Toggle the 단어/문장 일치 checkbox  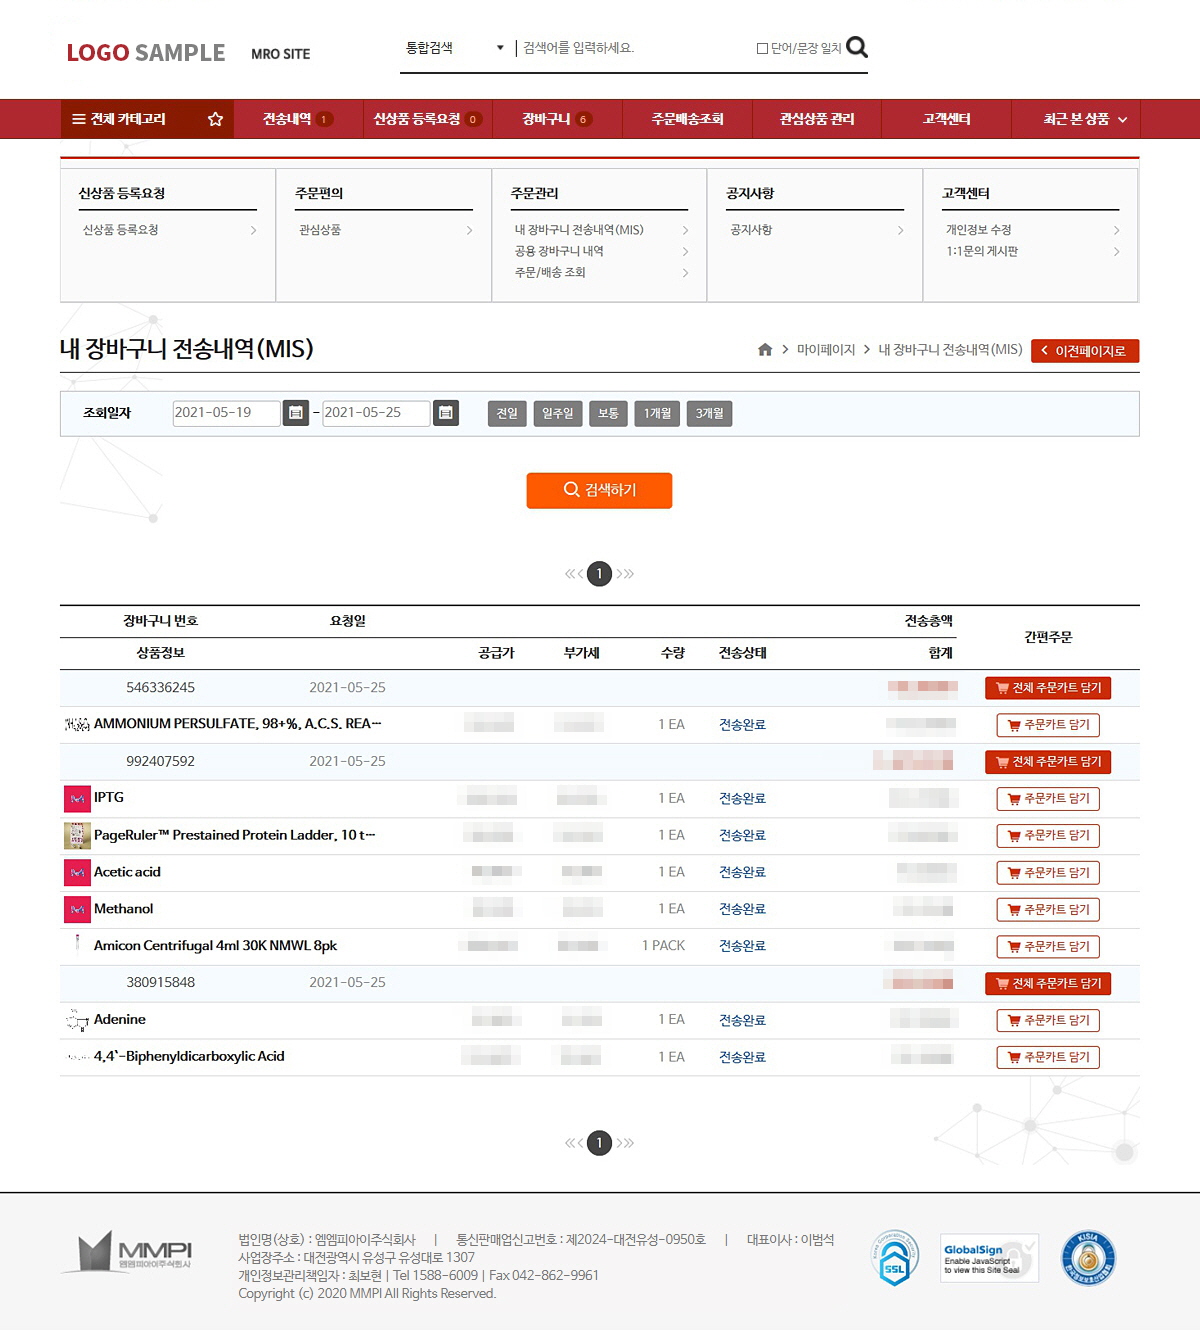(x=762, y=48)
